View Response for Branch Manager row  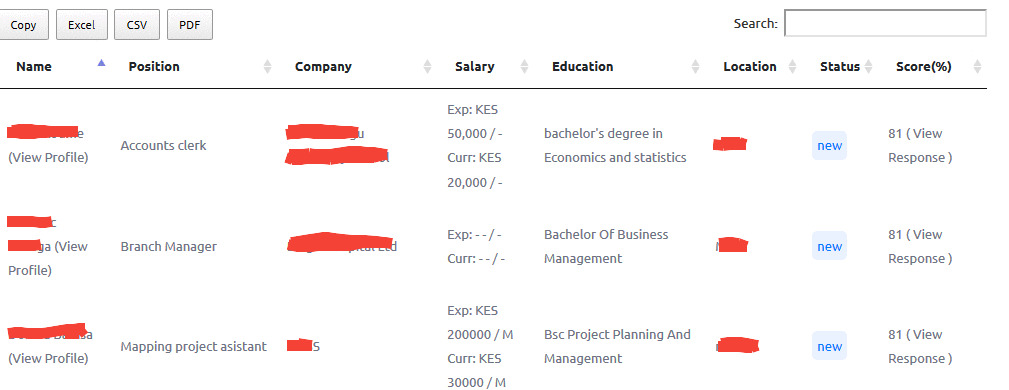point(920,246)
